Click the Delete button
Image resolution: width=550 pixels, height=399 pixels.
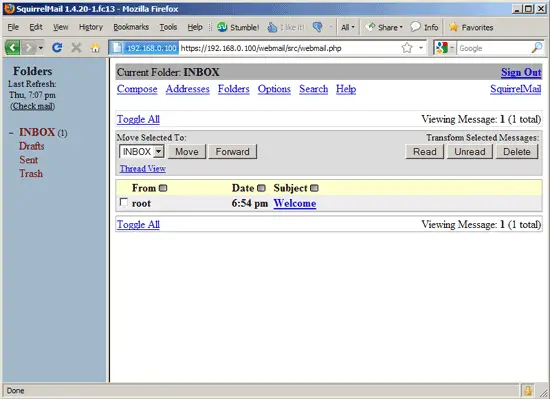click(517, 151)
